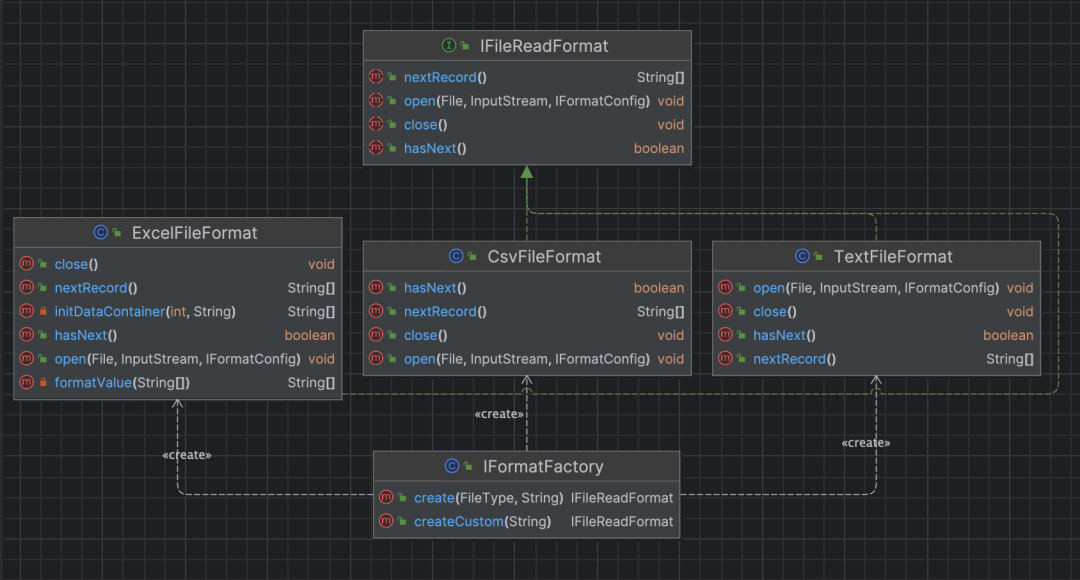Click the interface icon beside IFileReadFormat

click(x=448, y=45)
